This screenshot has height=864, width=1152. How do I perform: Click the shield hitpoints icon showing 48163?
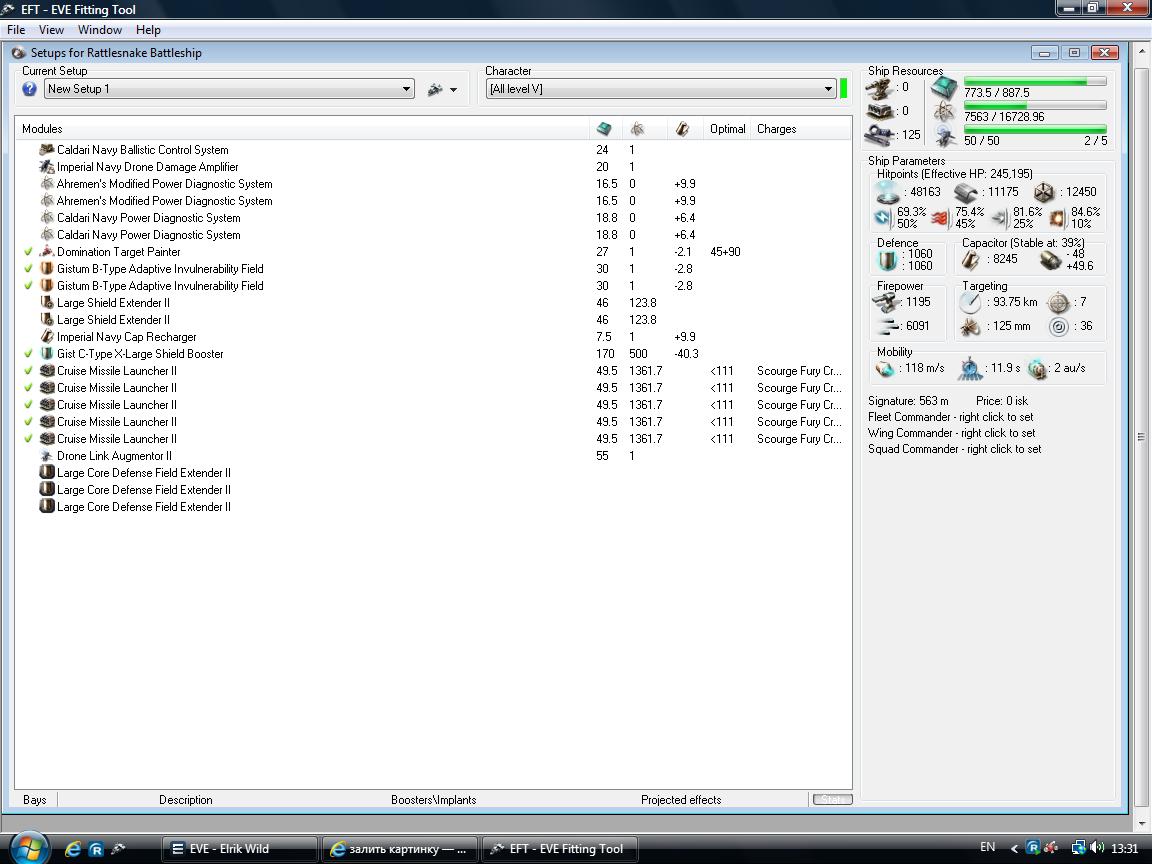pyautogui.click(x=888, y=192)
